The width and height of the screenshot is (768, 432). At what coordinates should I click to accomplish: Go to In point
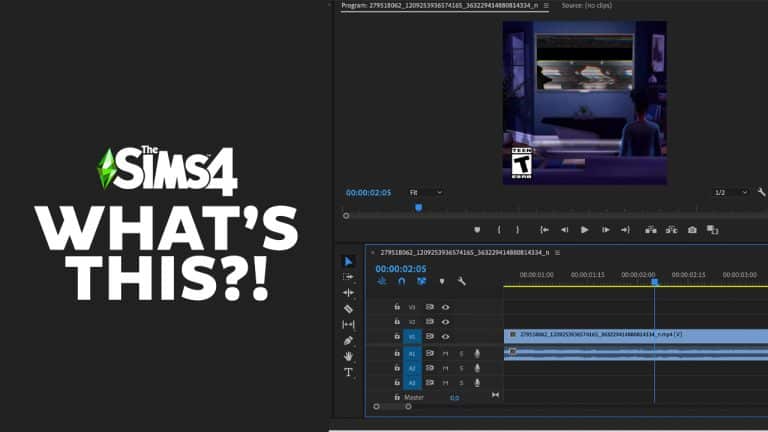(544, 230)
